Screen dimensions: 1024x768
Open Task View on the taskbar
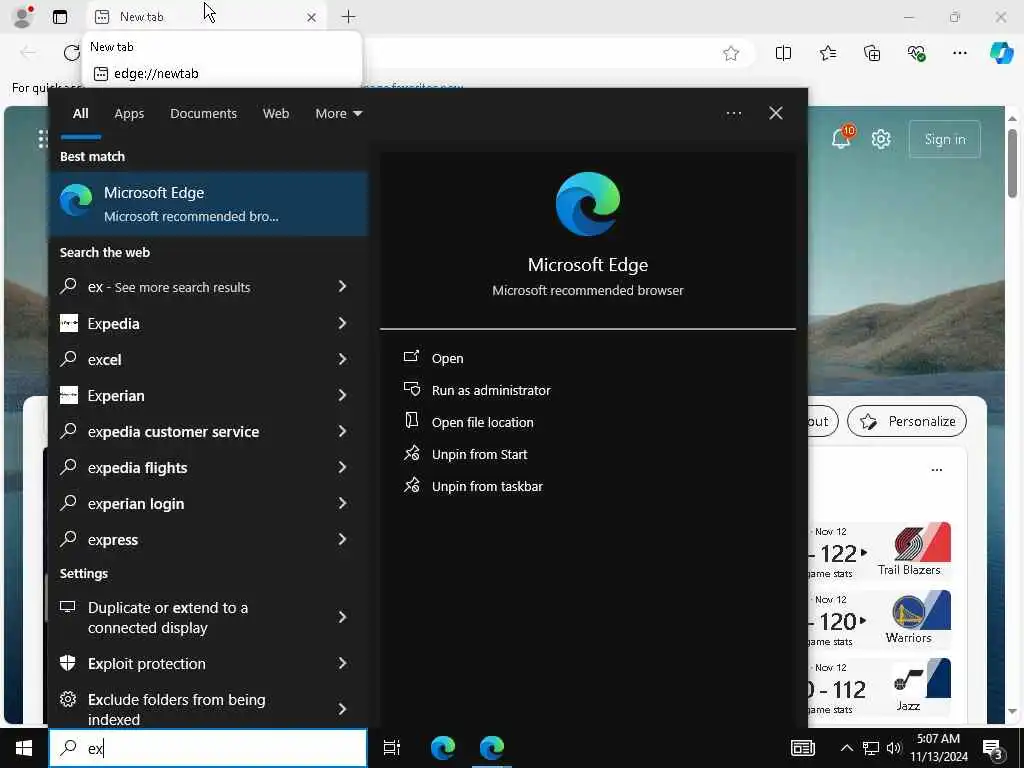[391, 748]
